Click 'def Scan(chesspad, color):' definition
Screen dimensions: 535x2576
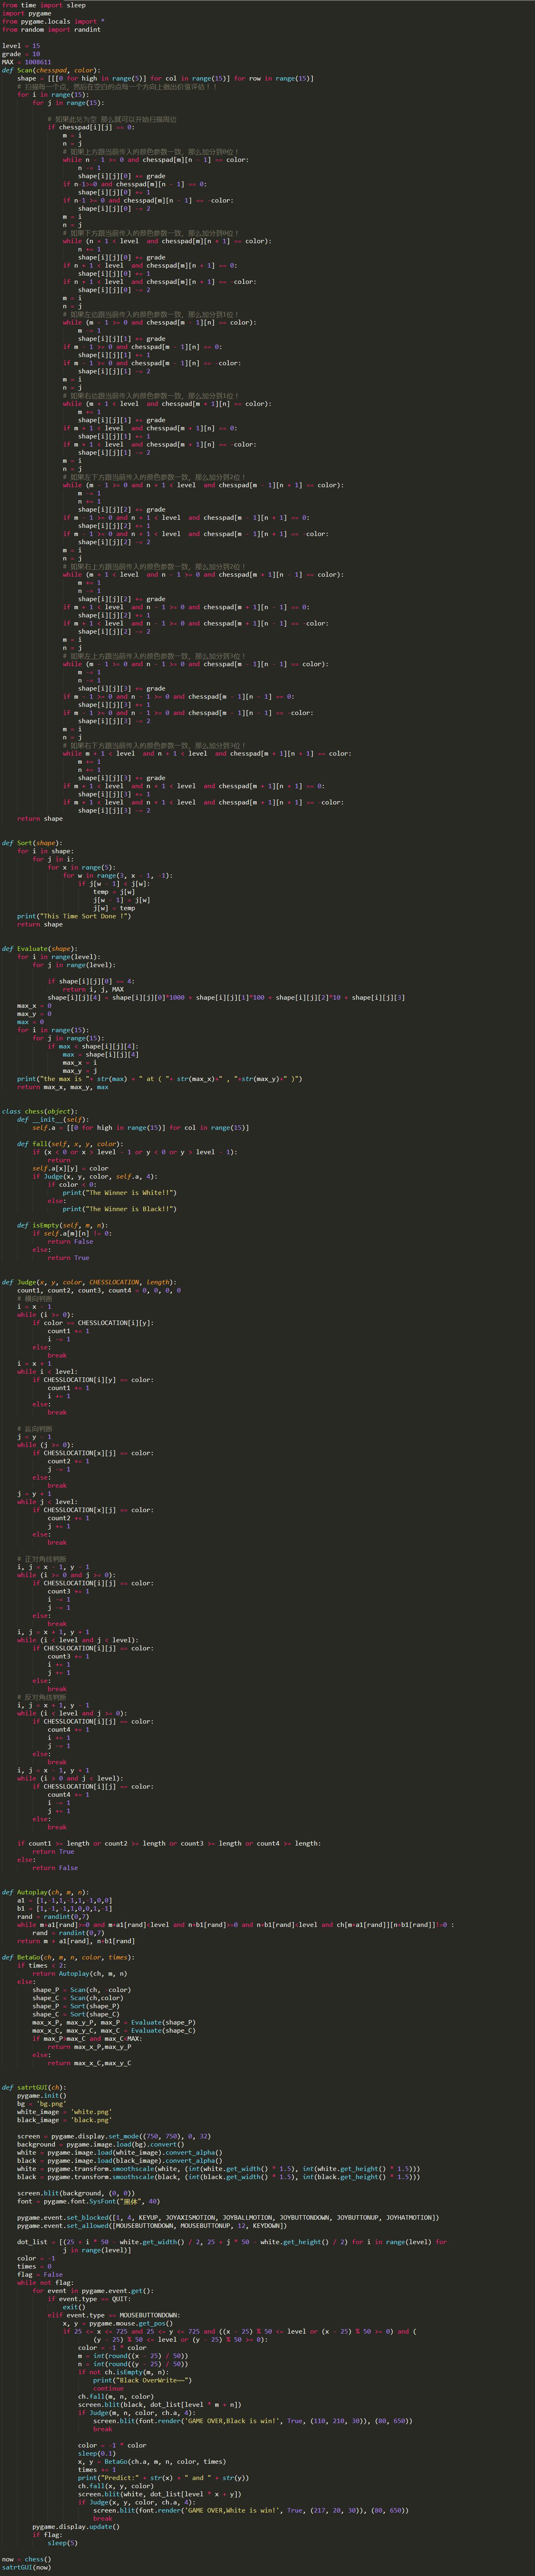pos(51,70)
